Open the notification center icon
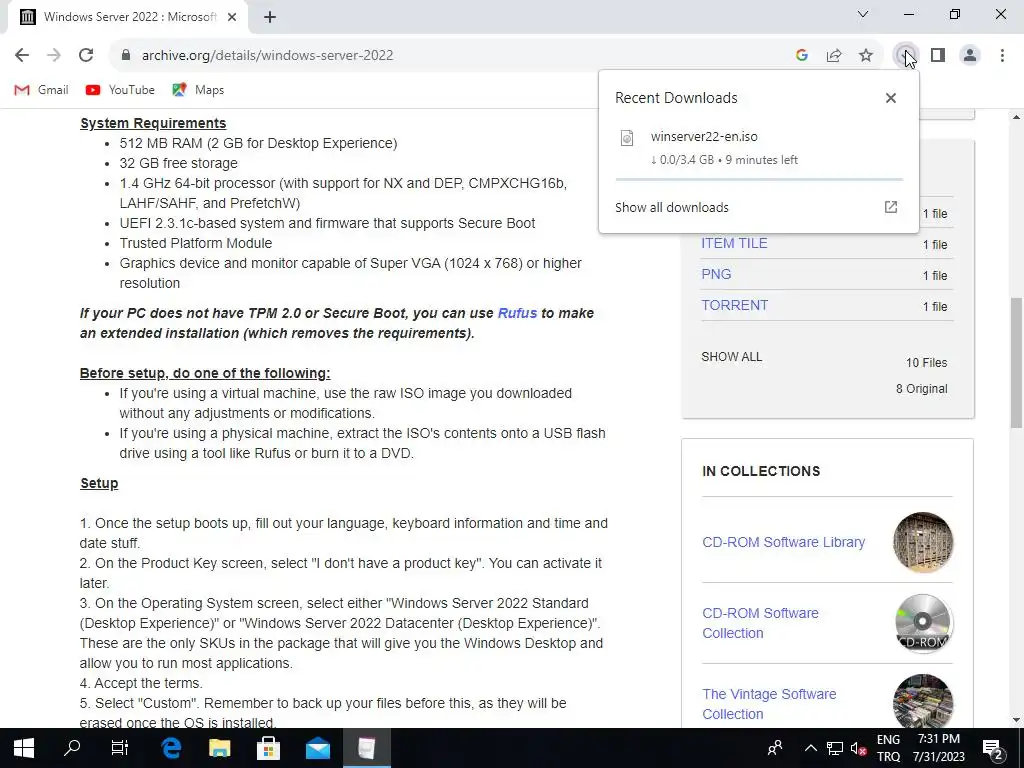The width and height of the screenshot is (1024, 768). [x=993, y=748]
